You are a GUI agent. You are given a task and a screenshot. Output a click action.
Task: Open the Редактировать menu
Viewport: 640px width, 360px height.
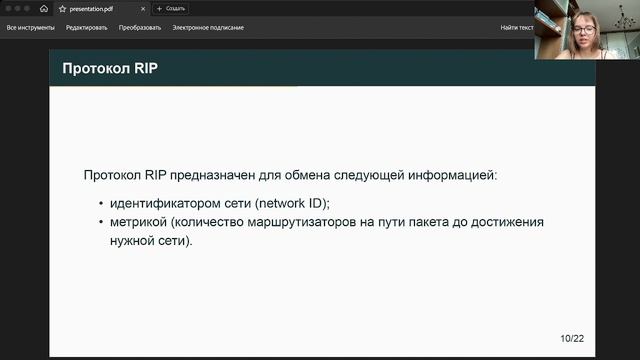click(87, 28)
